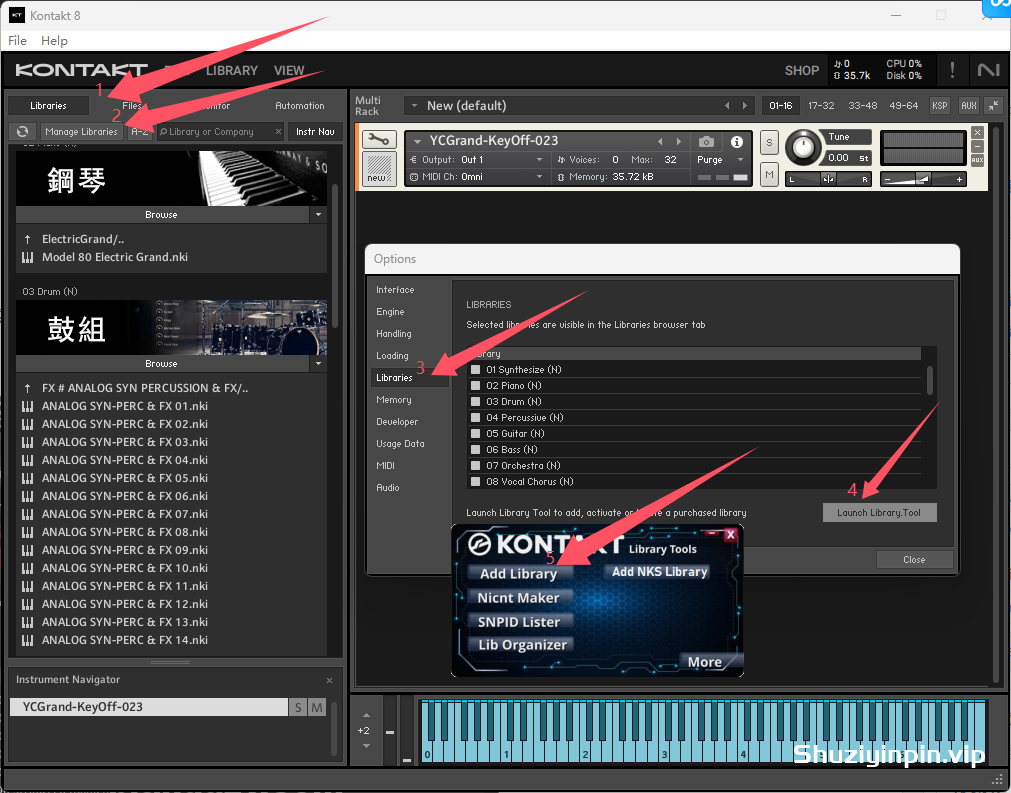The width and height of the screenshot is (1011, 793).
Task: Click the Tune knob
Action: [x=802, y=148]
